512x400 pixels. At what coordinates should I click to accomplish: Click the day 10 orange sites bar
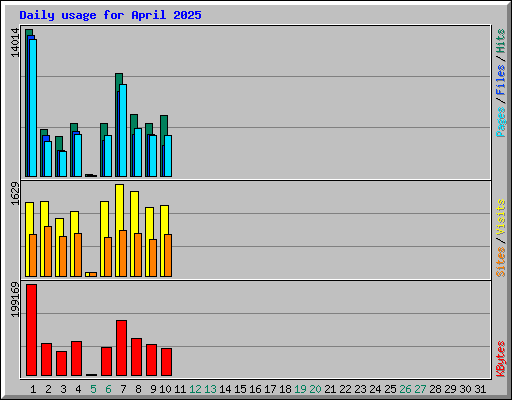[x=168, y=256]
